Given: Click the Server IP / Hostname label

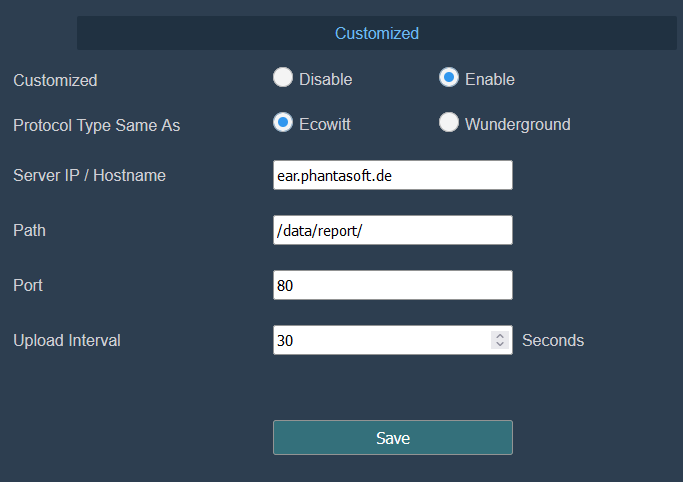Looking at the screenshot, I should [89, 175].
